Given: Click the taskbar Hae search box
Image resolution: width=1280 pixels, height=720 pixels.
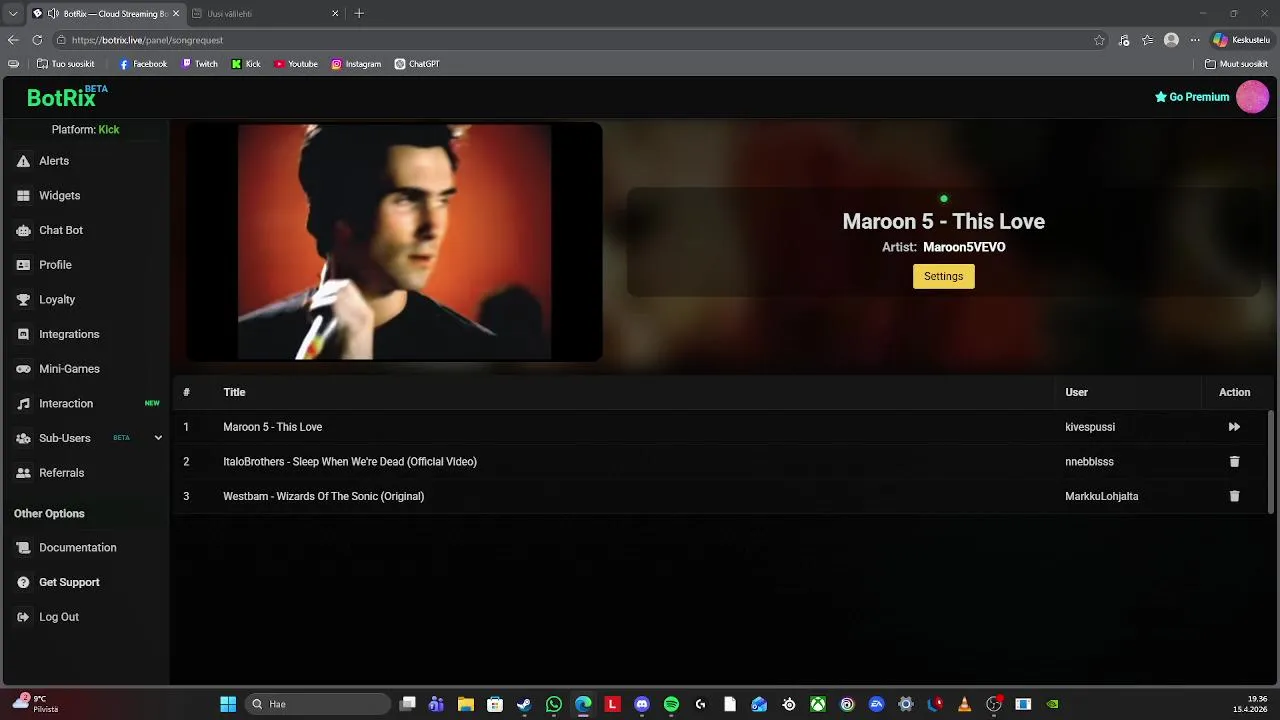Looking at the screenshot, I should pos(317,704).
